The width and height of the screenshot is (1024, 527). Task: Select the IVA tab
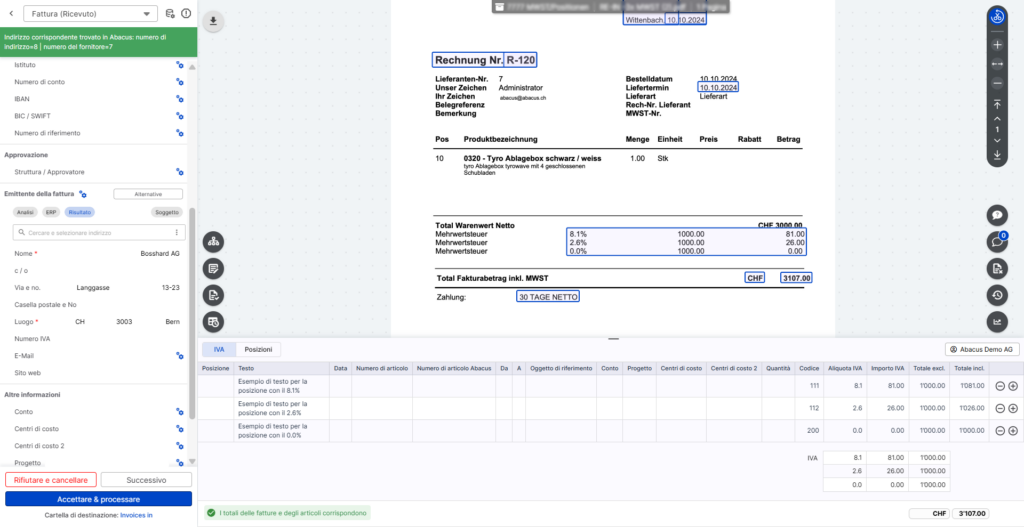click(x=218, y=350)
